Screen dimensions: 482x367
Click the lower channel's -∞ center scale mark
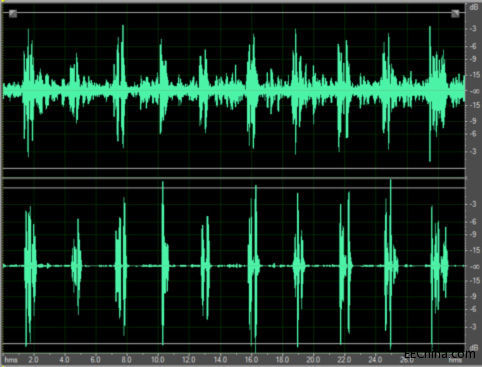pyautogui.click(x=473, y=267)
